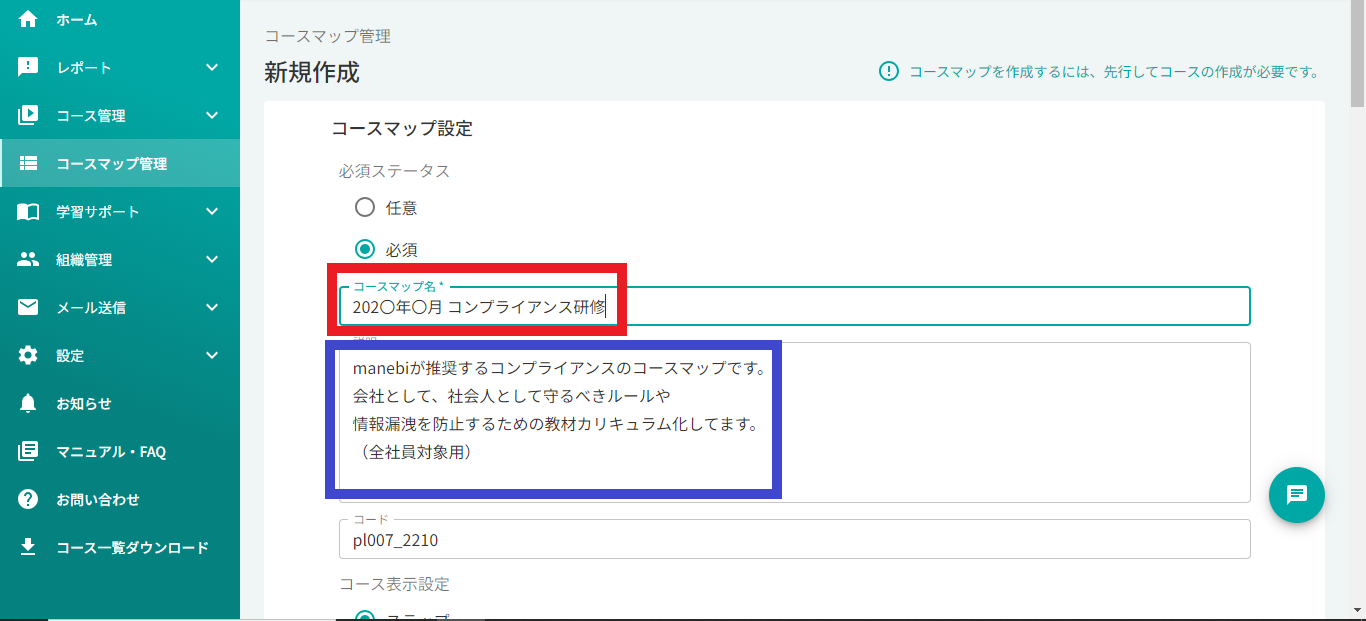The width and height of the screenshot is (1366, 621).
Task: Open ホーム in the sidebar
Action: pos(120,19)
